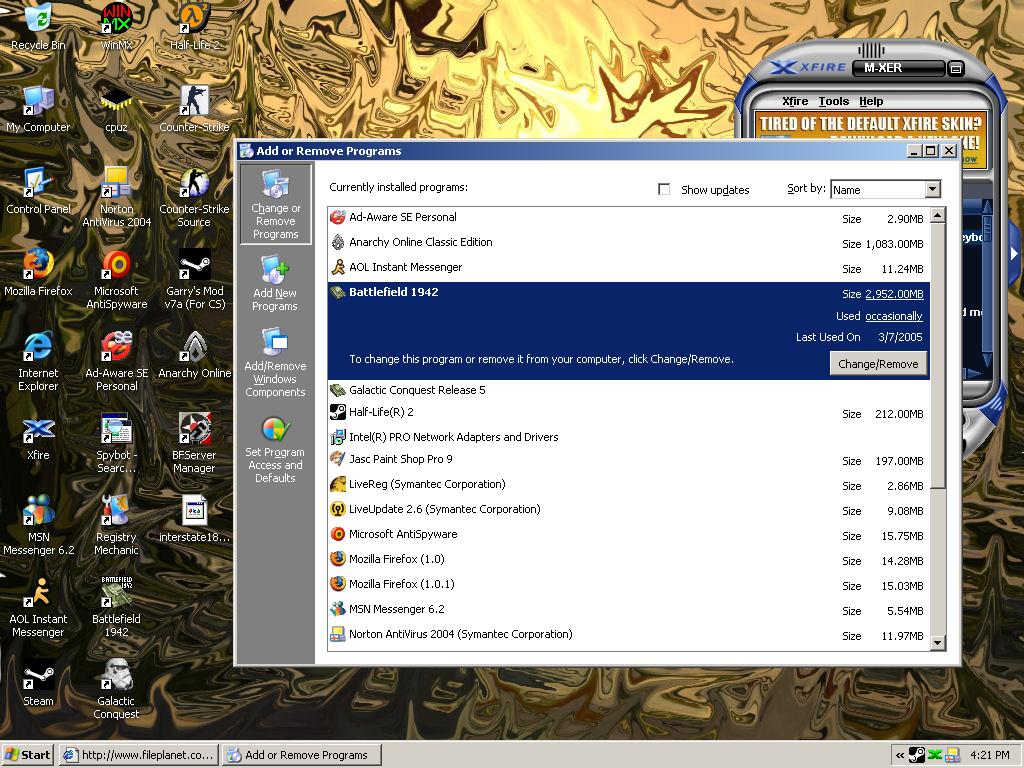Click the Xfire icon in system tray
Screen dimensions: 1024x768
click(x=935, y=755)
